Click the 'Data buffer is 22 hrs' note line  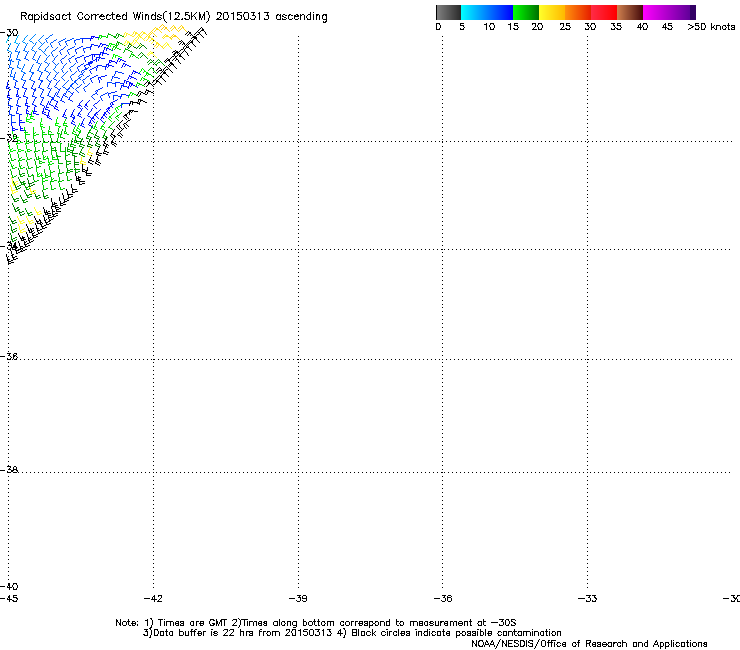[x=352, y=633]
